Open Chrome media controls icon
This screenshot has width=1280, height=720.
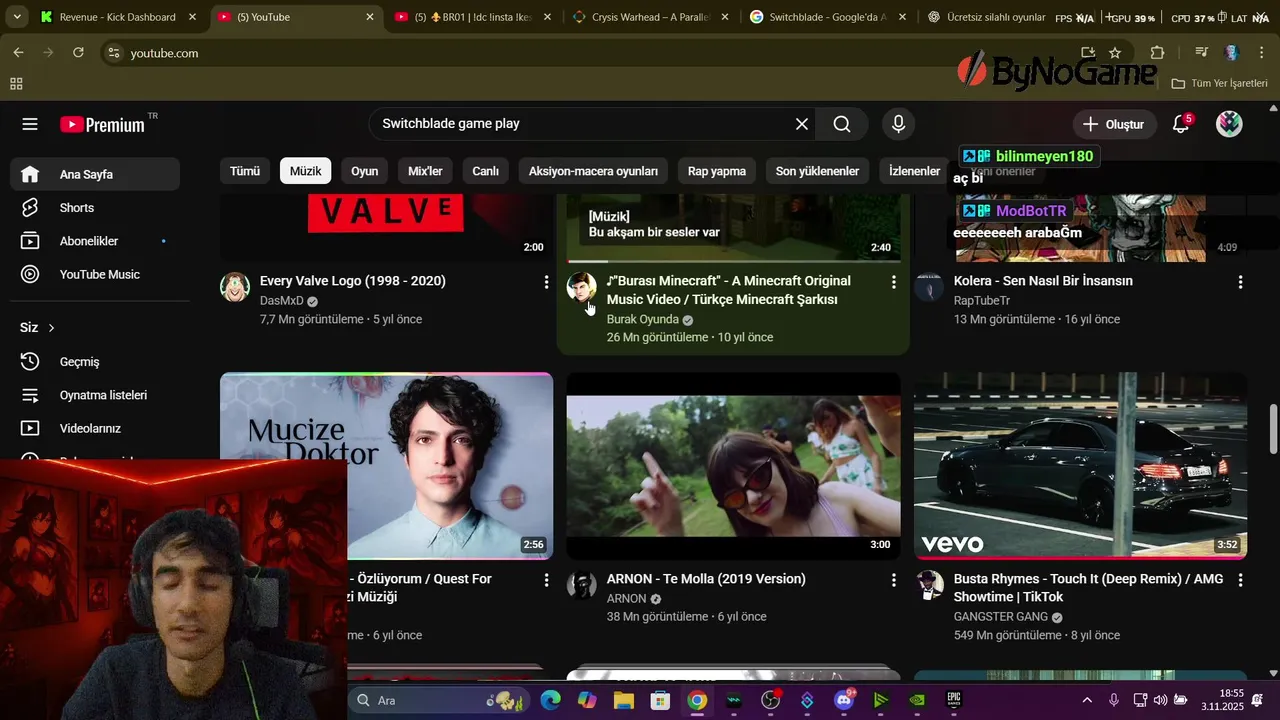click(1202, 53)
